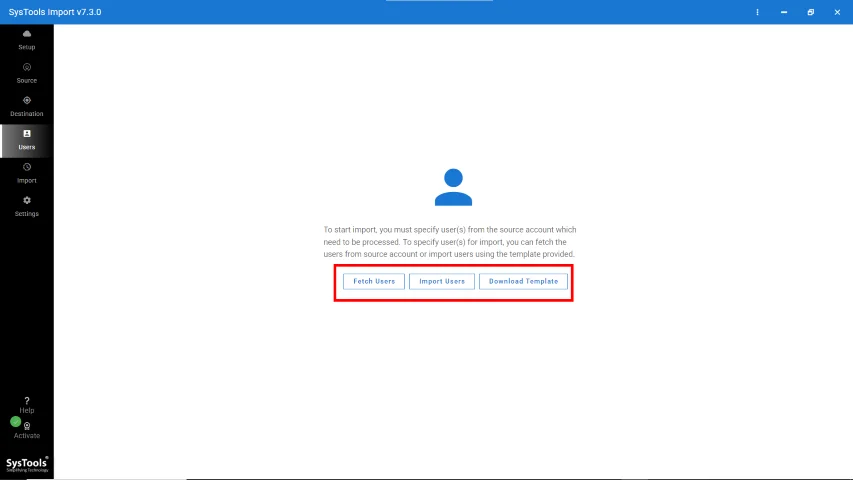Viewport: 853px width, 480px height.
Task: Open the Settings gear icon
Action: point(27,200)
